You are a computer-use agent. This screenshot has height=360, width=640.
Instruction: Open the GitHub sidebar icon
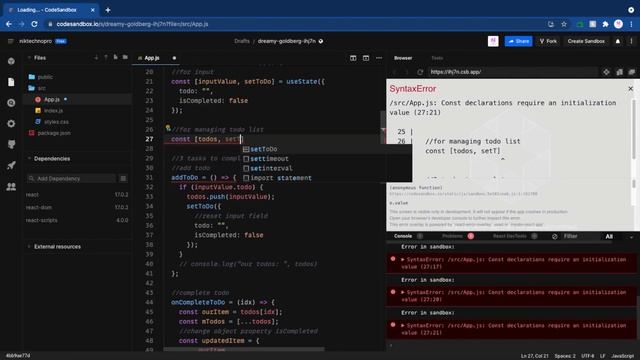[11, 144]
